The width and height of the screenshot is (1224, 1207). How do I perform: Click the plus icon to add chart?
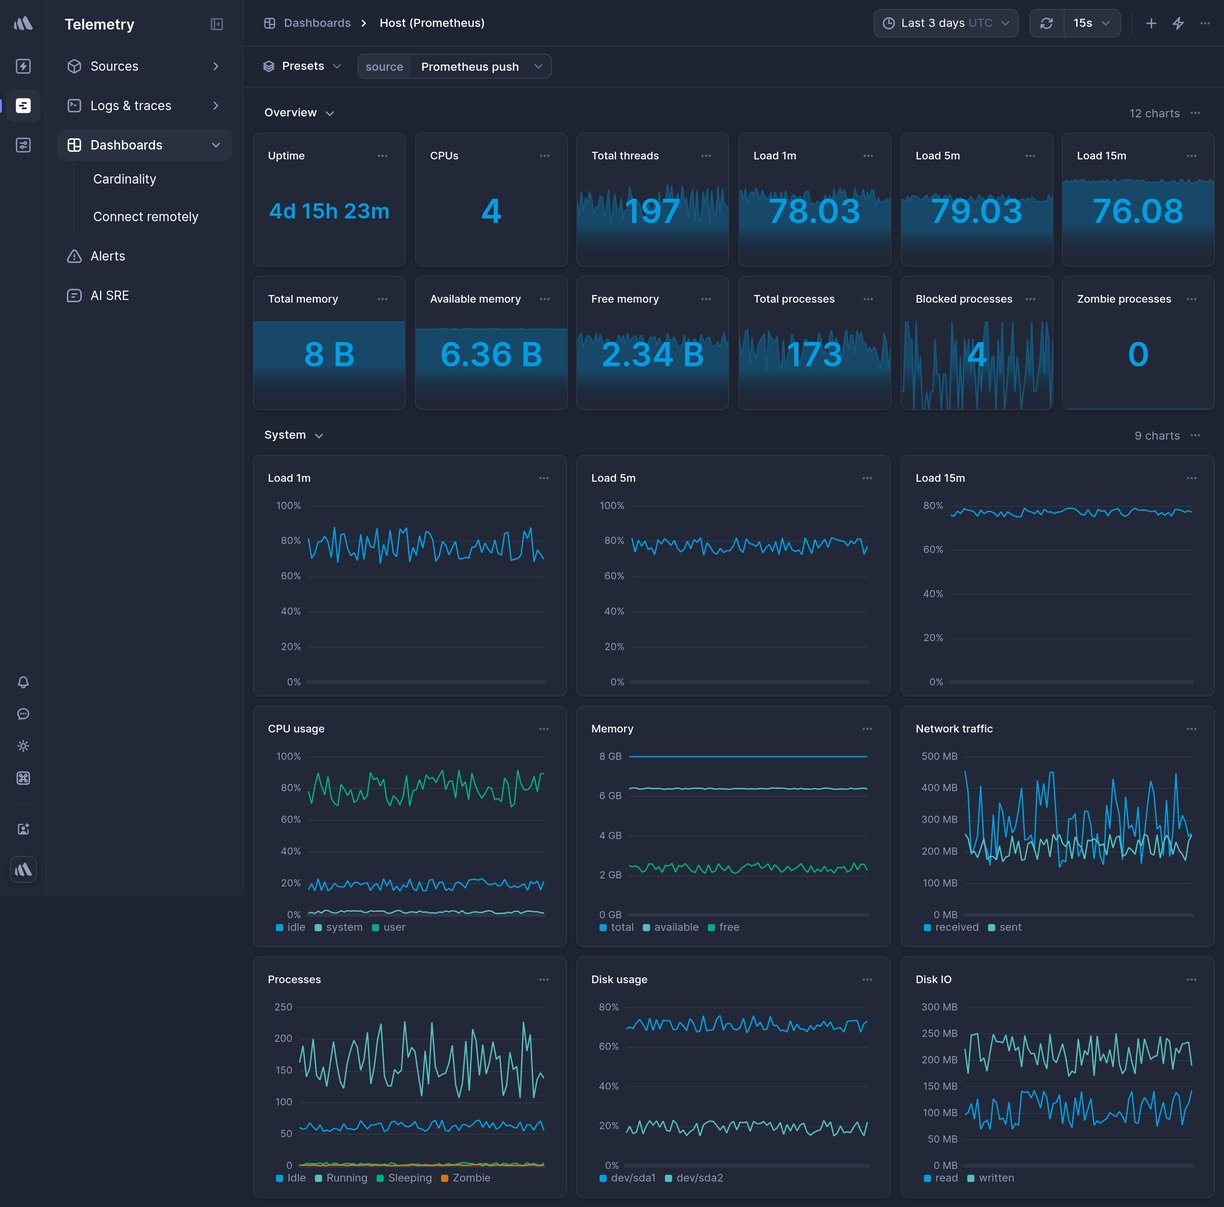(1151, 23)
